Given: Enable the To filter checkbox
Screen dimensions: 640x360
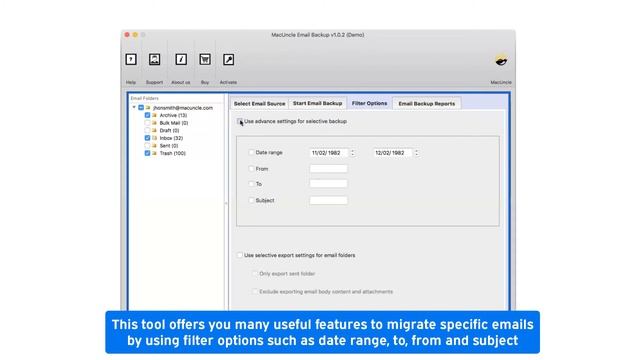Looking at the screenshot, I should tap(251, 184).
